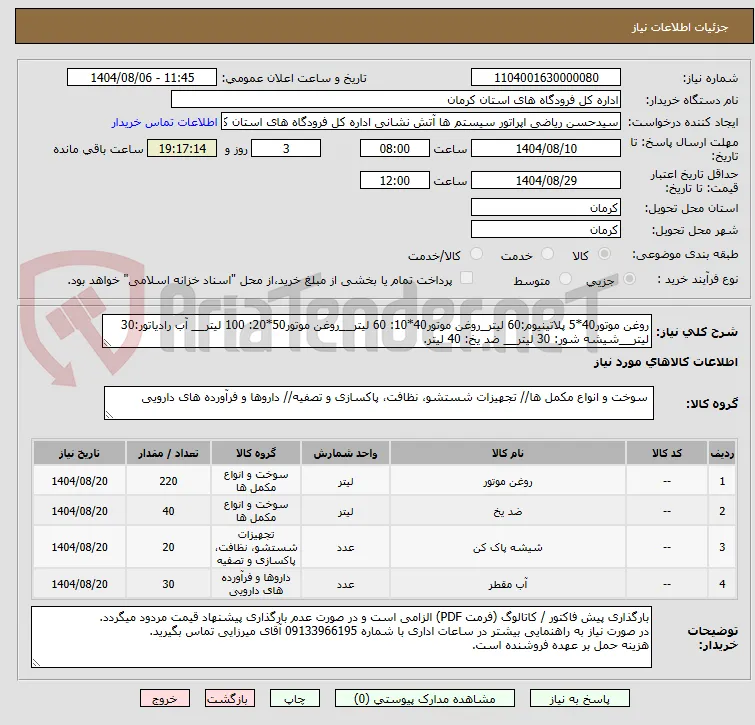The image size is (755, 725).
Task: Grab the resize handle of توضیحات خریدار textarea
Action: click(x=36, y=663)
